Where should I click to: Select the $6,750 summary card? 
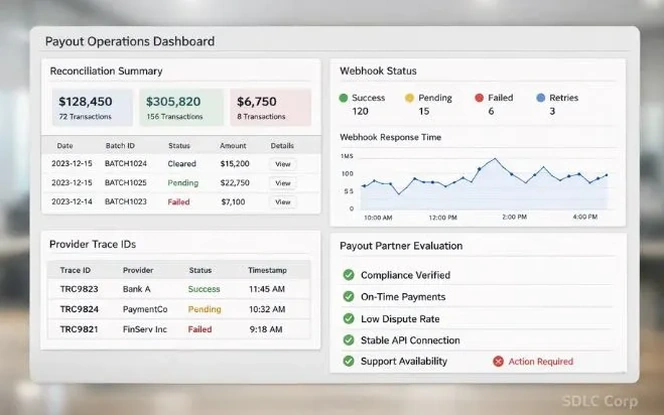coord(271,107)
